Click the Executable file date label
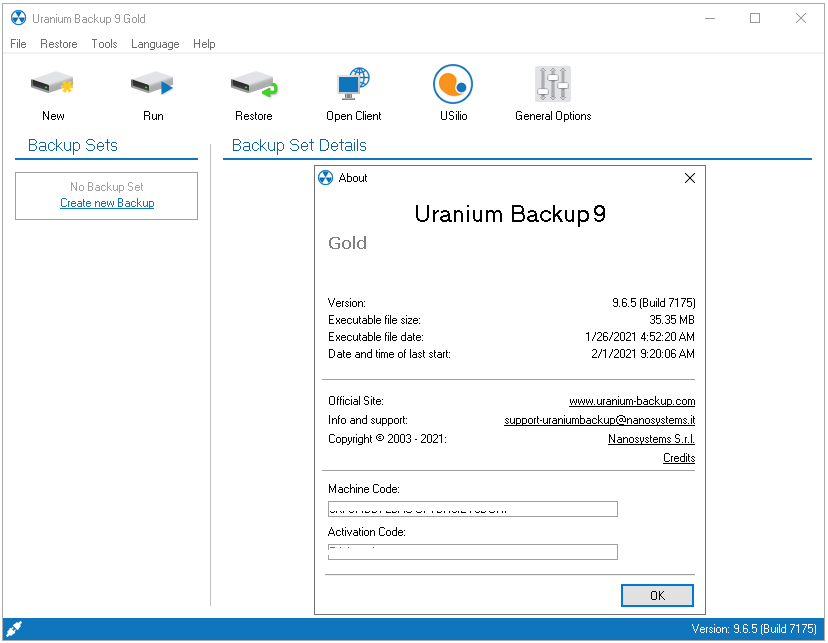828x643 pixels. point(375,337)
